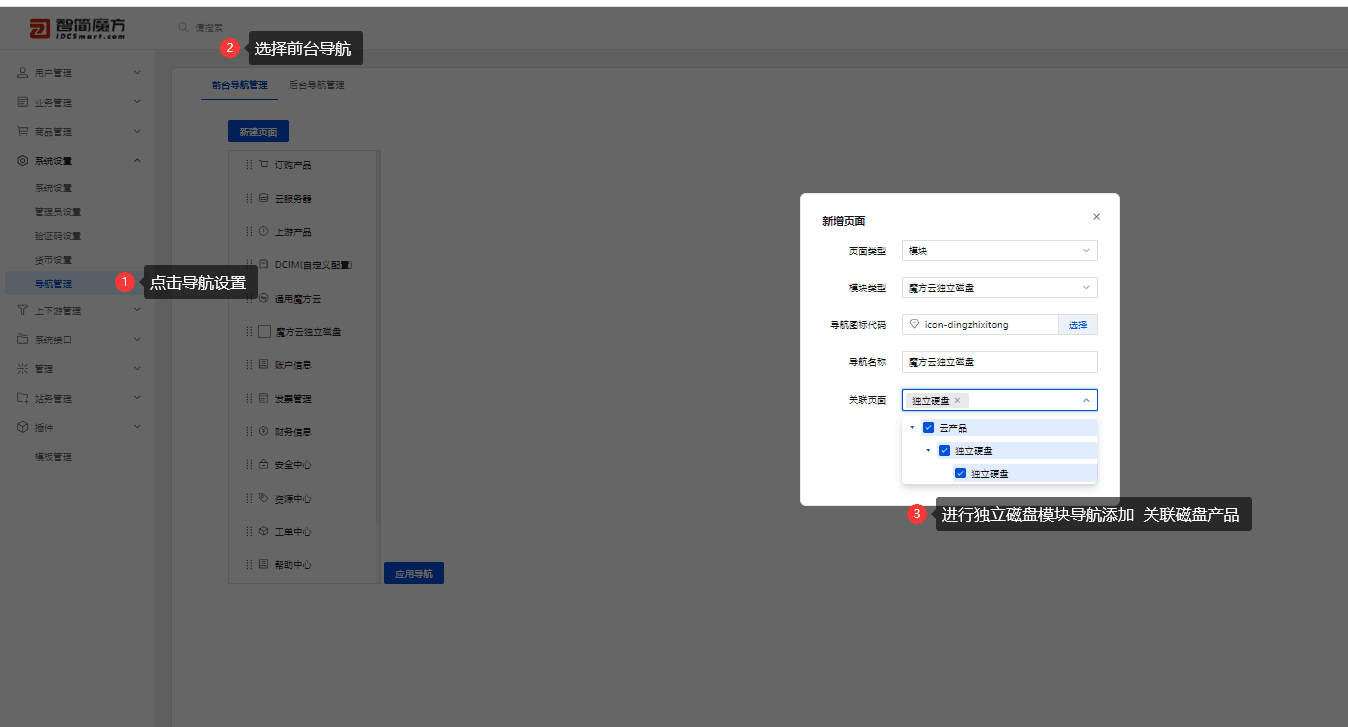Click the 上下游管理 funnel icon in sidebar
The height and width of the screenshot is (727, 1348).
23,310
